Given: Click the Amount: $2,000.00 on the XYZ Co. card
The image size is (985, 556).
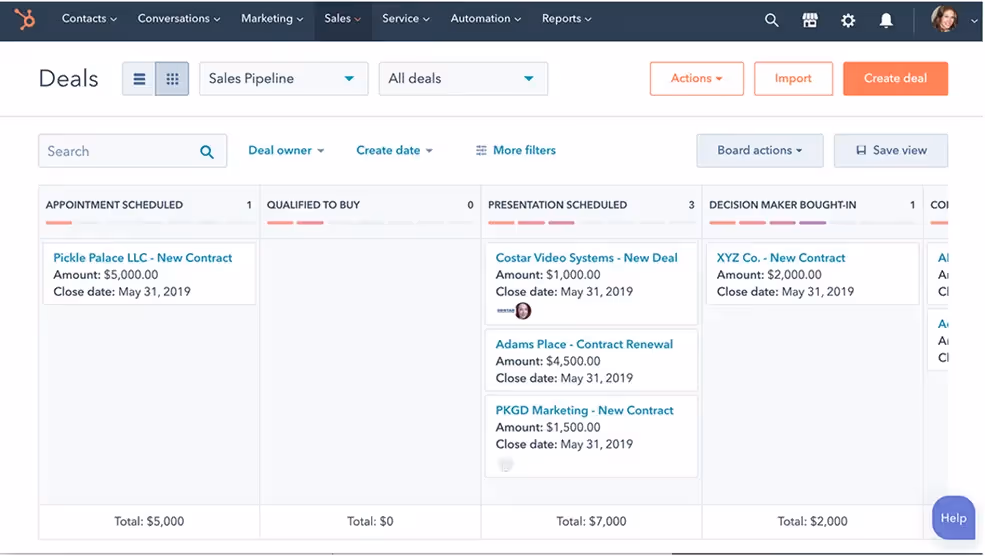Looking at the screenshot, I should (769, 275).
